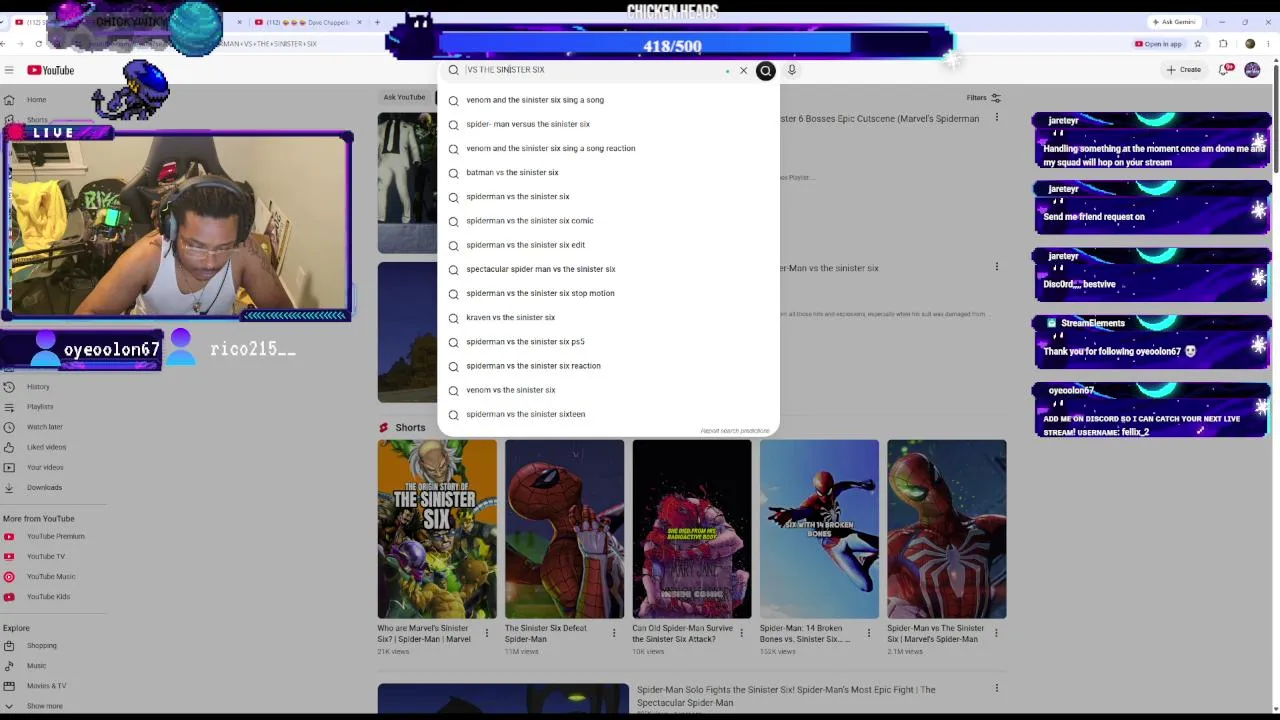The height and width of the screenshot is (720, 1280).
Task: Open the Filters options
Action: [983, 98]
